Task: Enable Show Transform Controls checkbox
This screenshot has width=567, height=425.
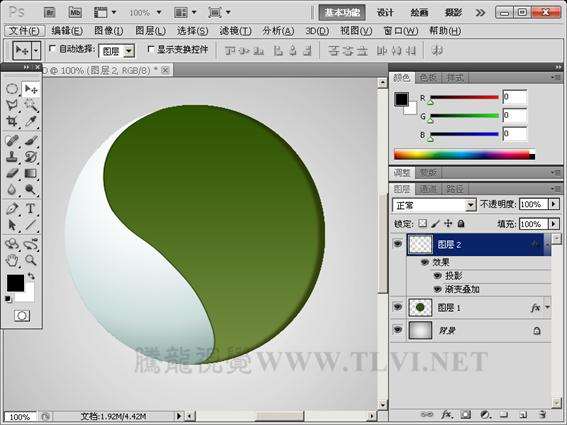Action: (151, 48)
